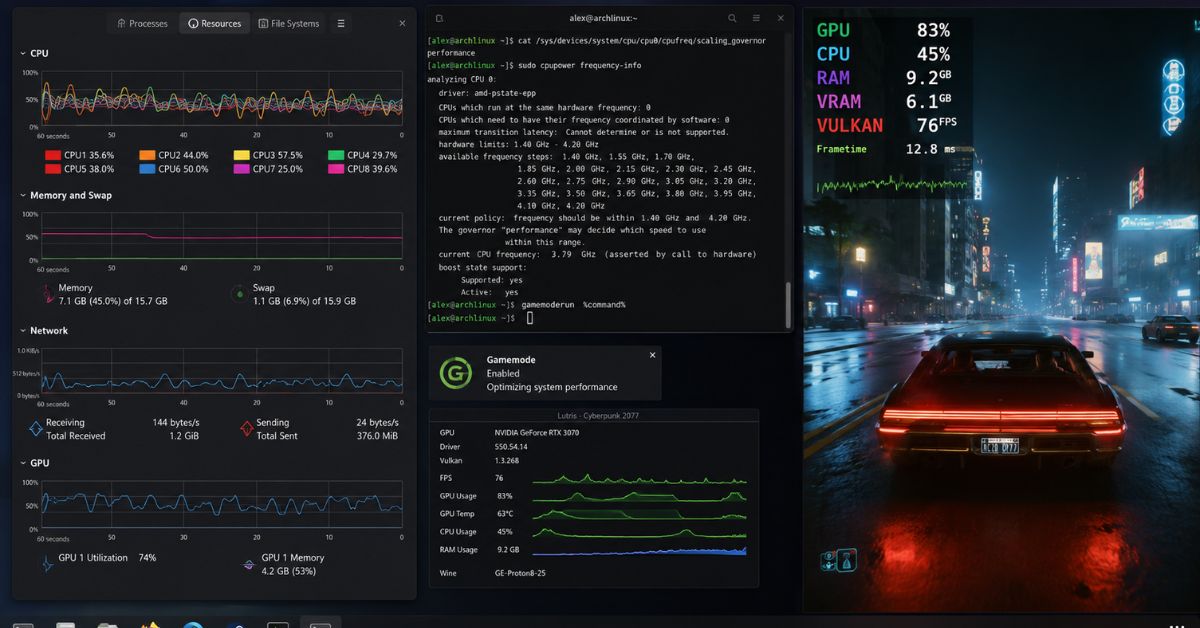Screen dimensions: 1200x628
Task: Click Vulkan version '1.3.268'
Action: [x=508, y=461]
